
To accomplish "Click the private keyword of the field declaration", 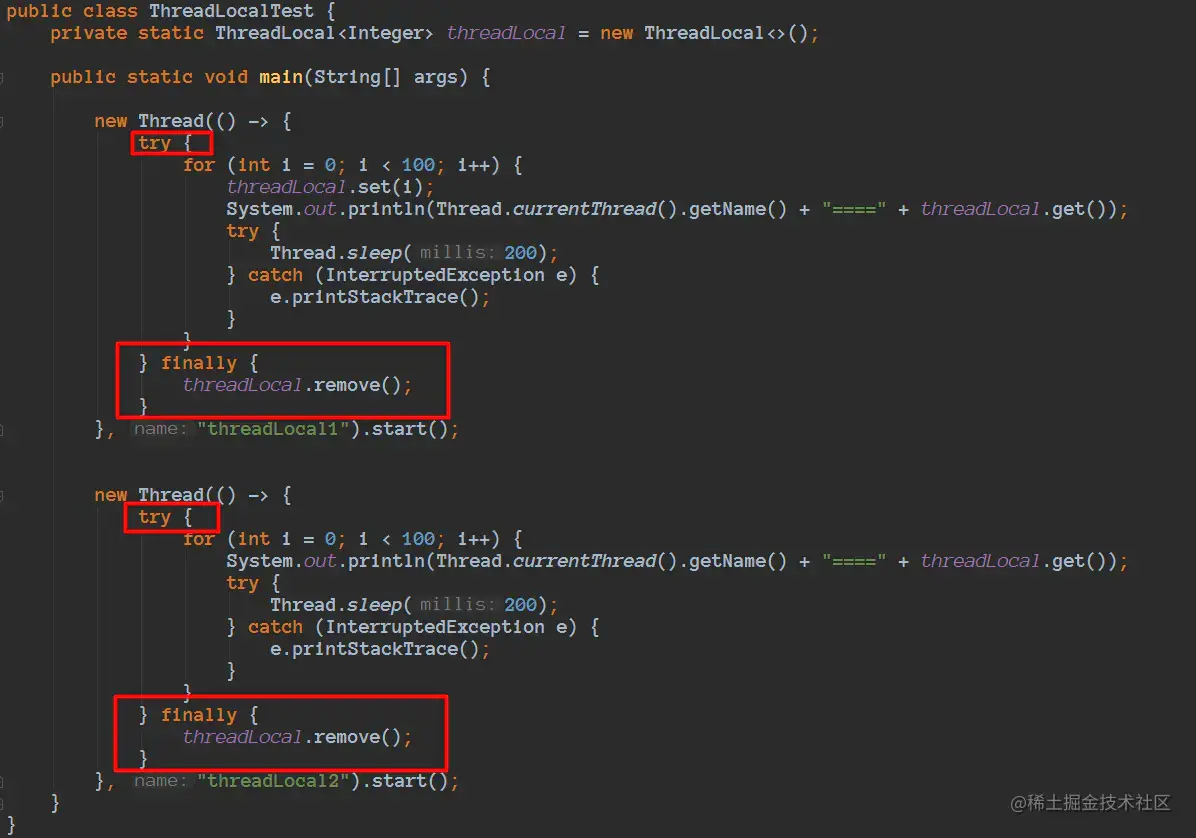I will (x=88, y=33).
